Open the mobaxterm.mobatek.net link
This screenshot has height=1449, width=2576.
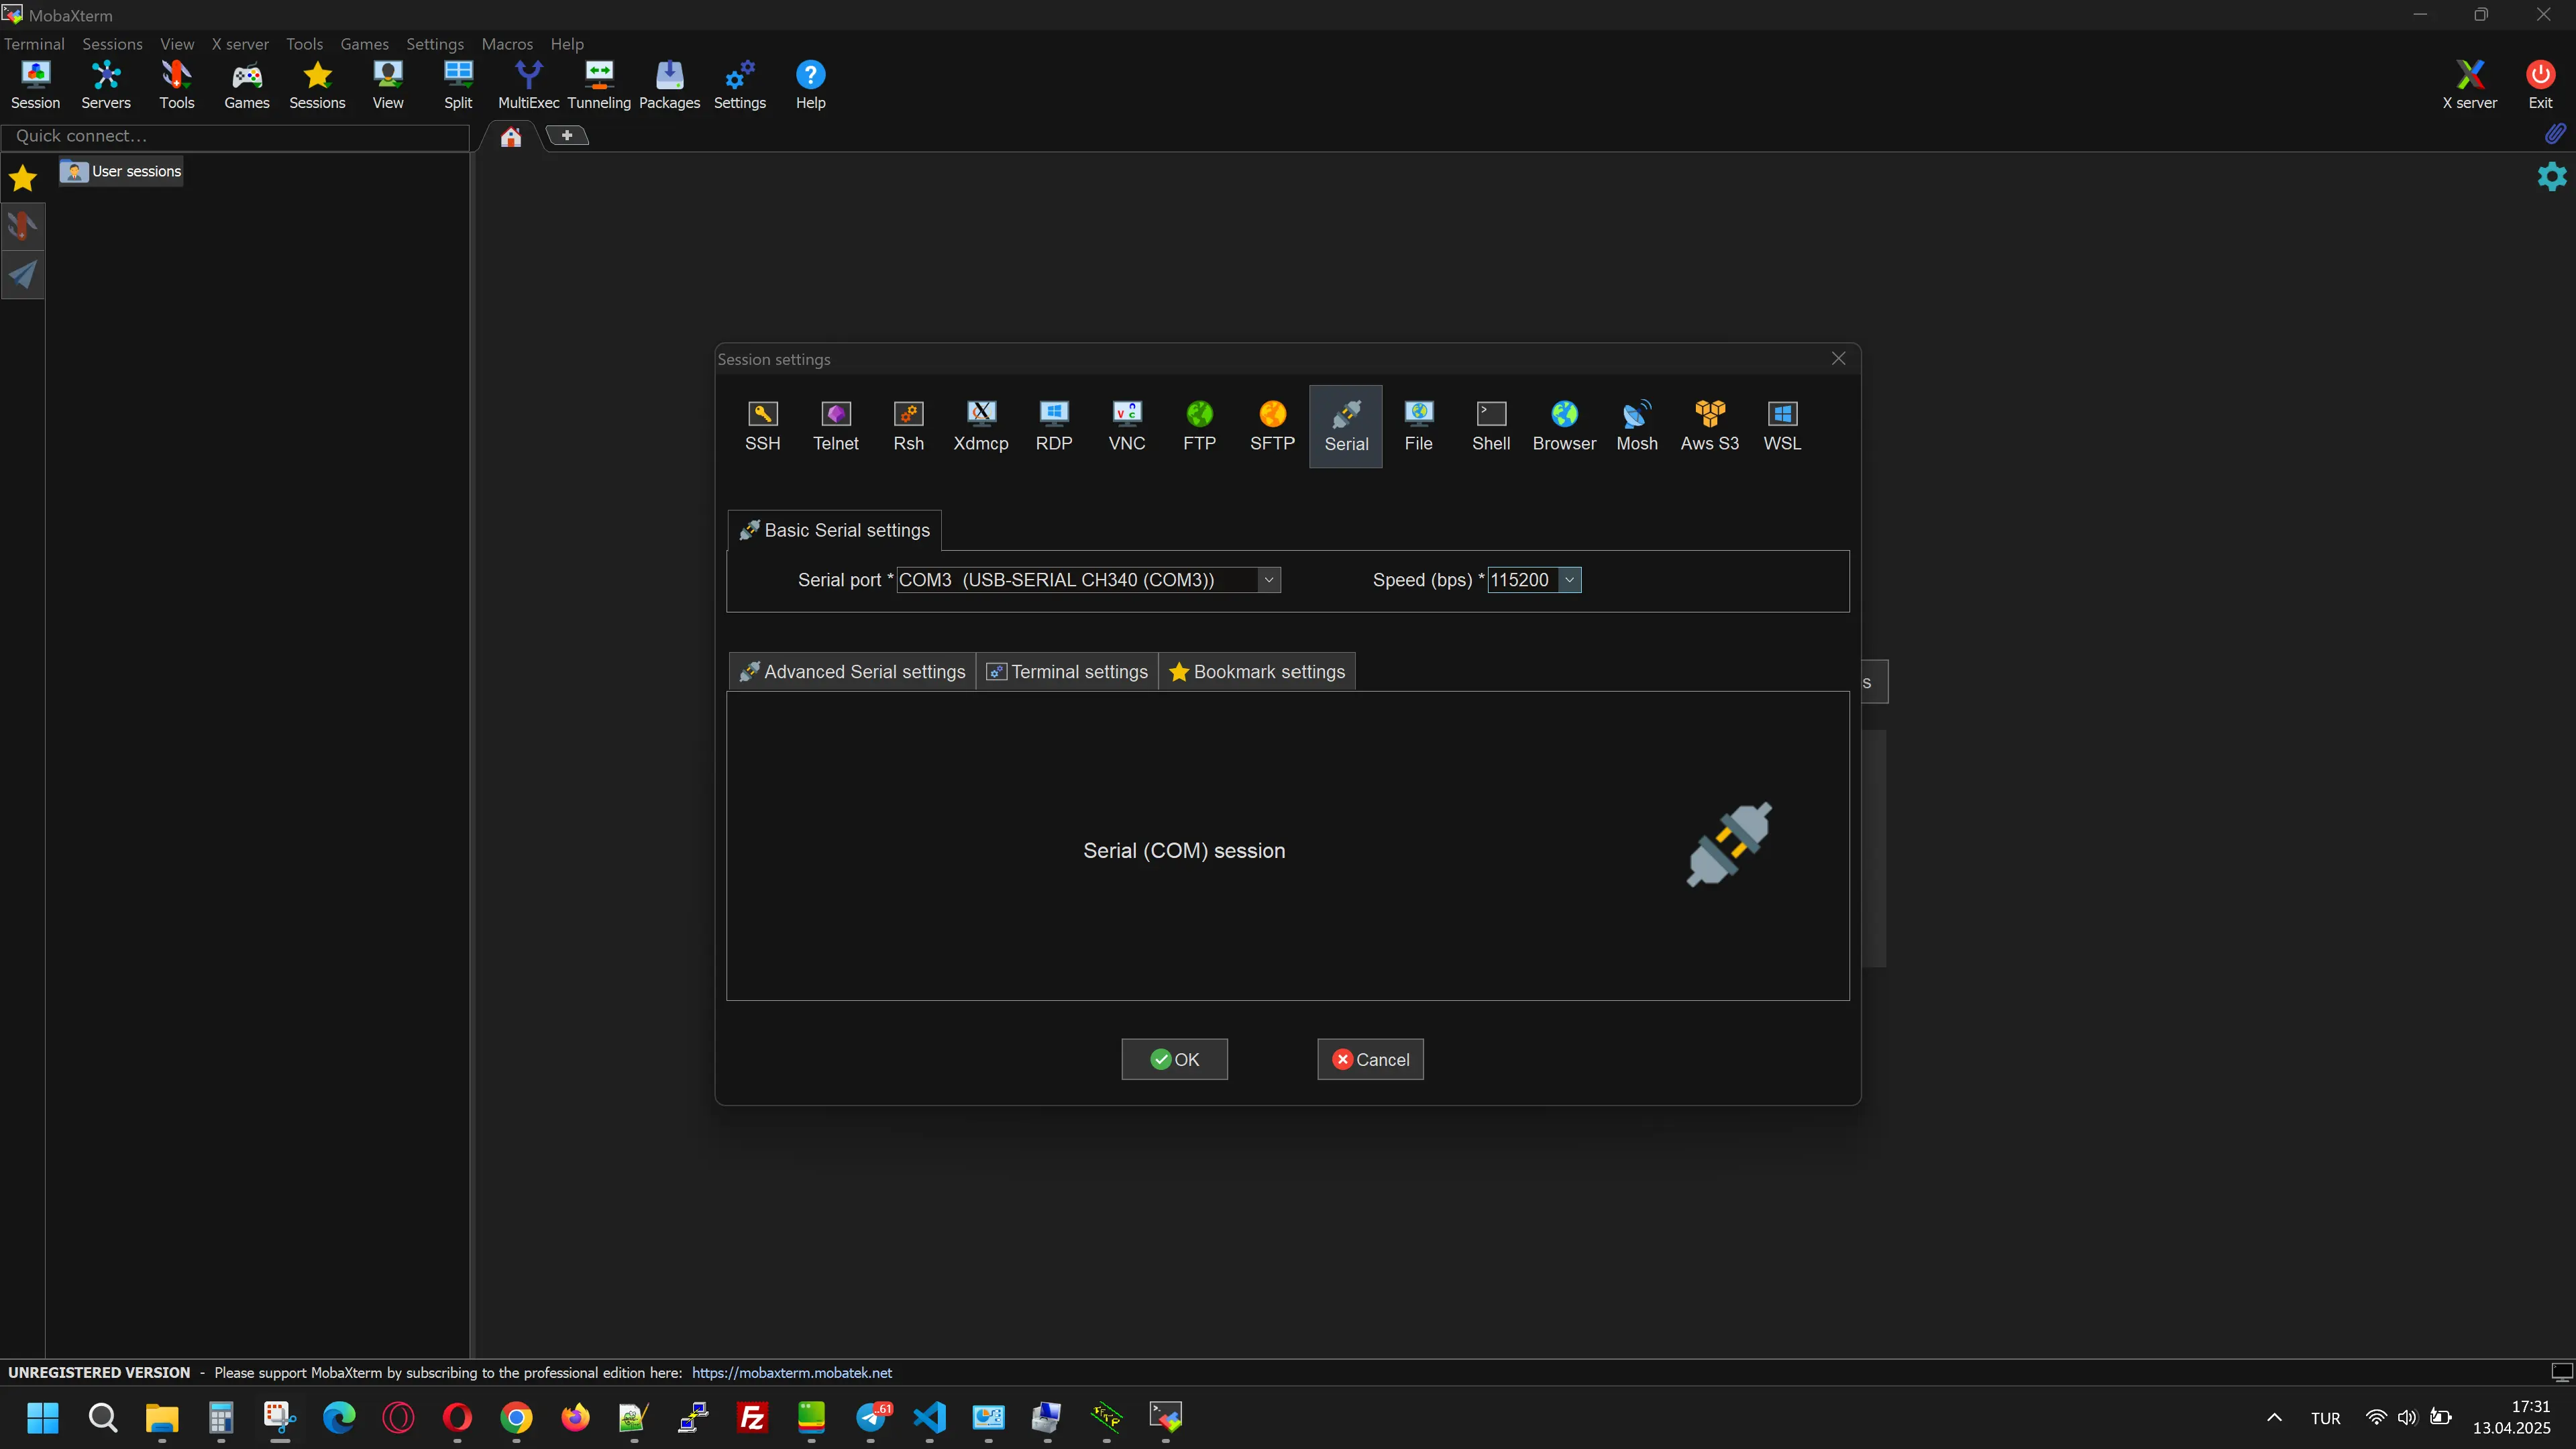pyautogui.click(x=791, y=1373)
